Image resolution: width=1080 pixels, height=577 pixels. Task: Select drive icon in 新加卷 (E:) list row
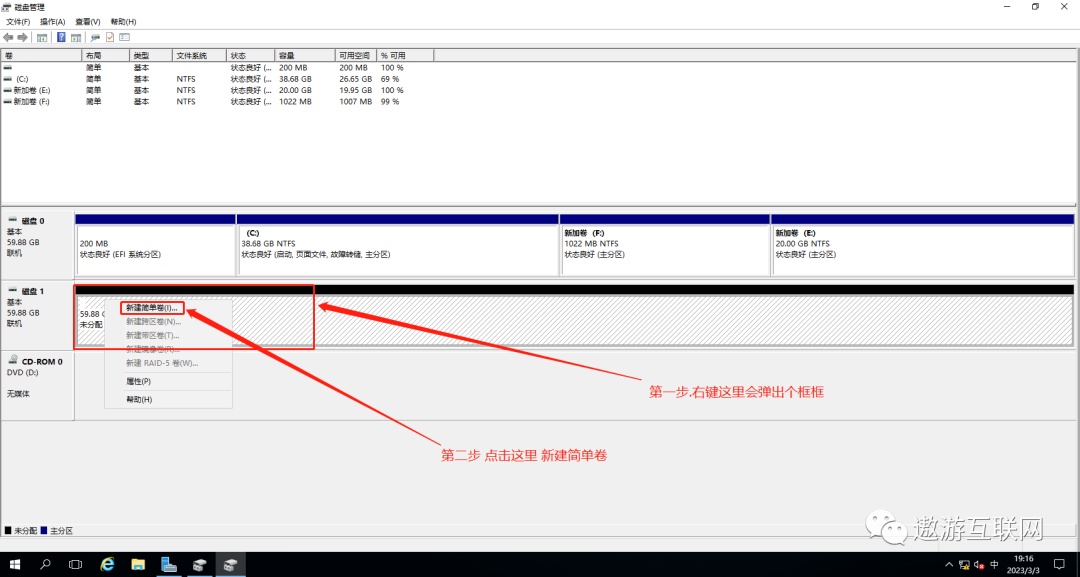point(8,90)
